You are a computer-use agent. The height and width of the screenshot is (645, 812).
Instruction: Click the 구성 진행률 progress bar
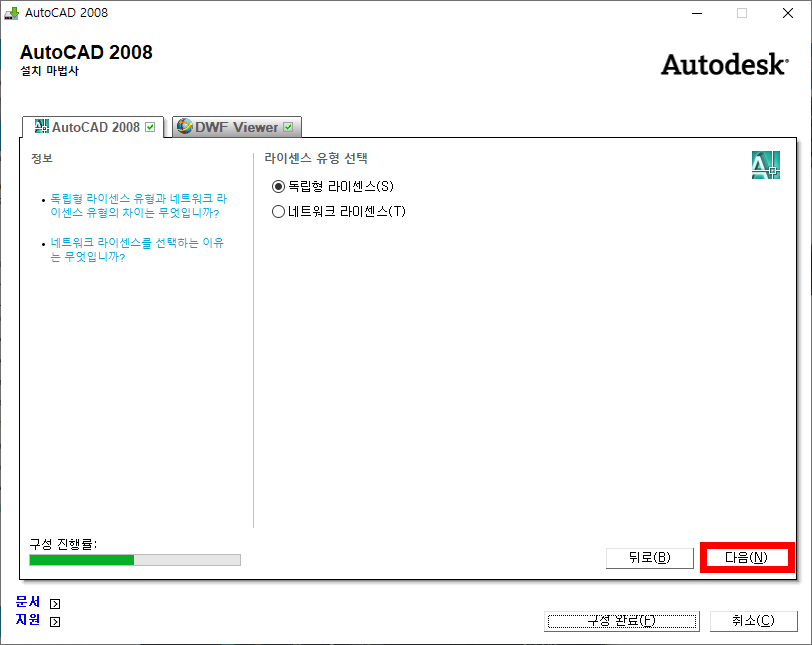click(135, 560)
